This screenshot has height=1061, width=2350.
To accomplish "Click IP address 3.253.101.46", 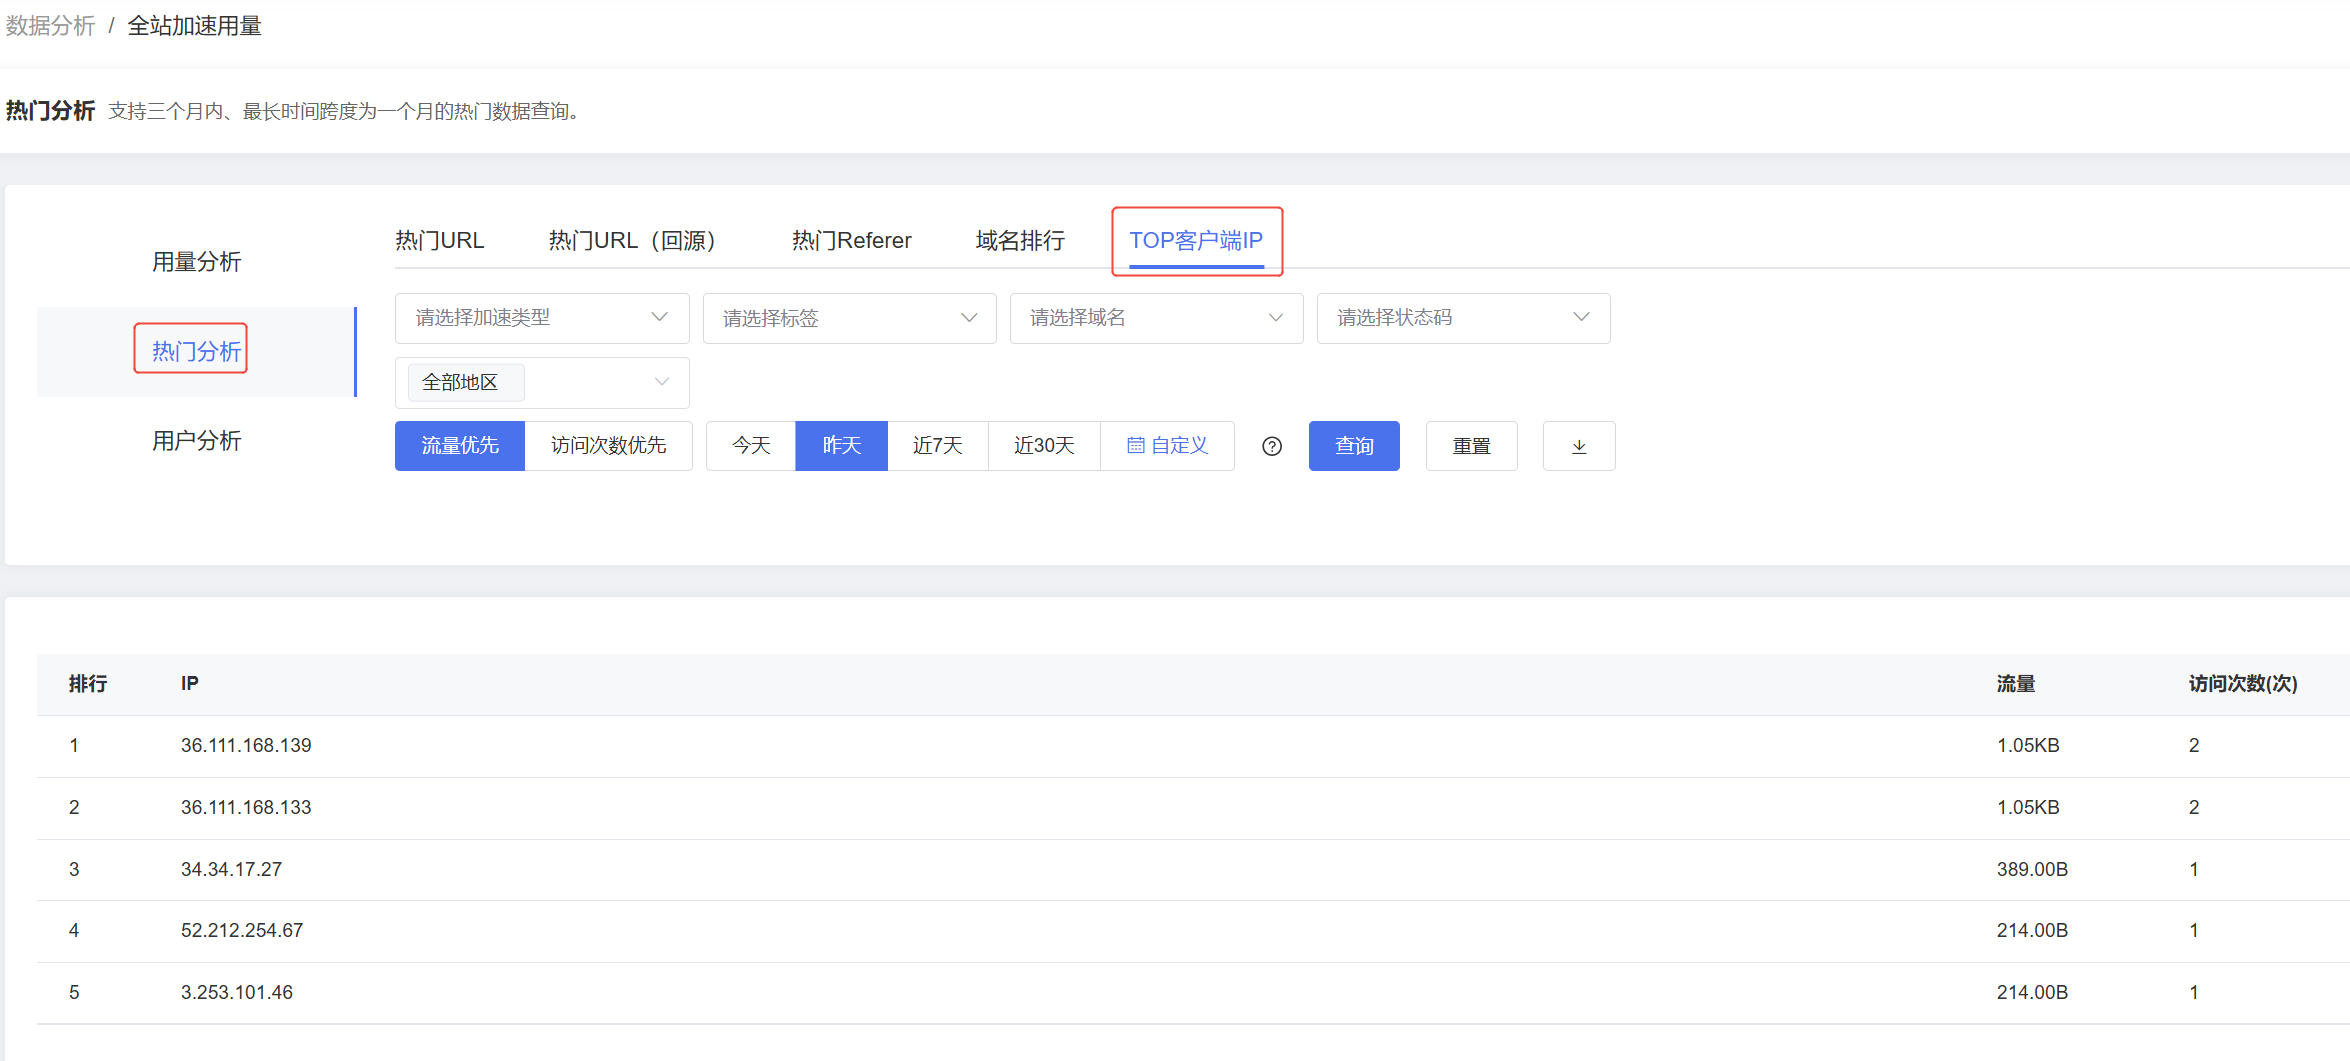I will [237, 992].
